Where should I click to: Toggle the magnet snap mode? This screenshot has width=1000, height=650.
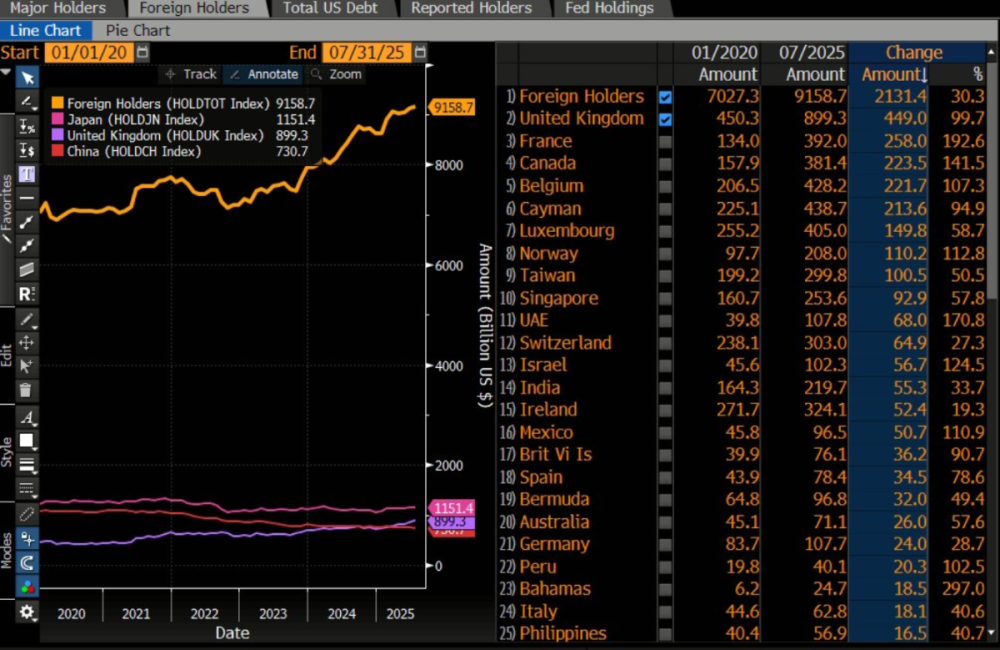click(27, 562)
